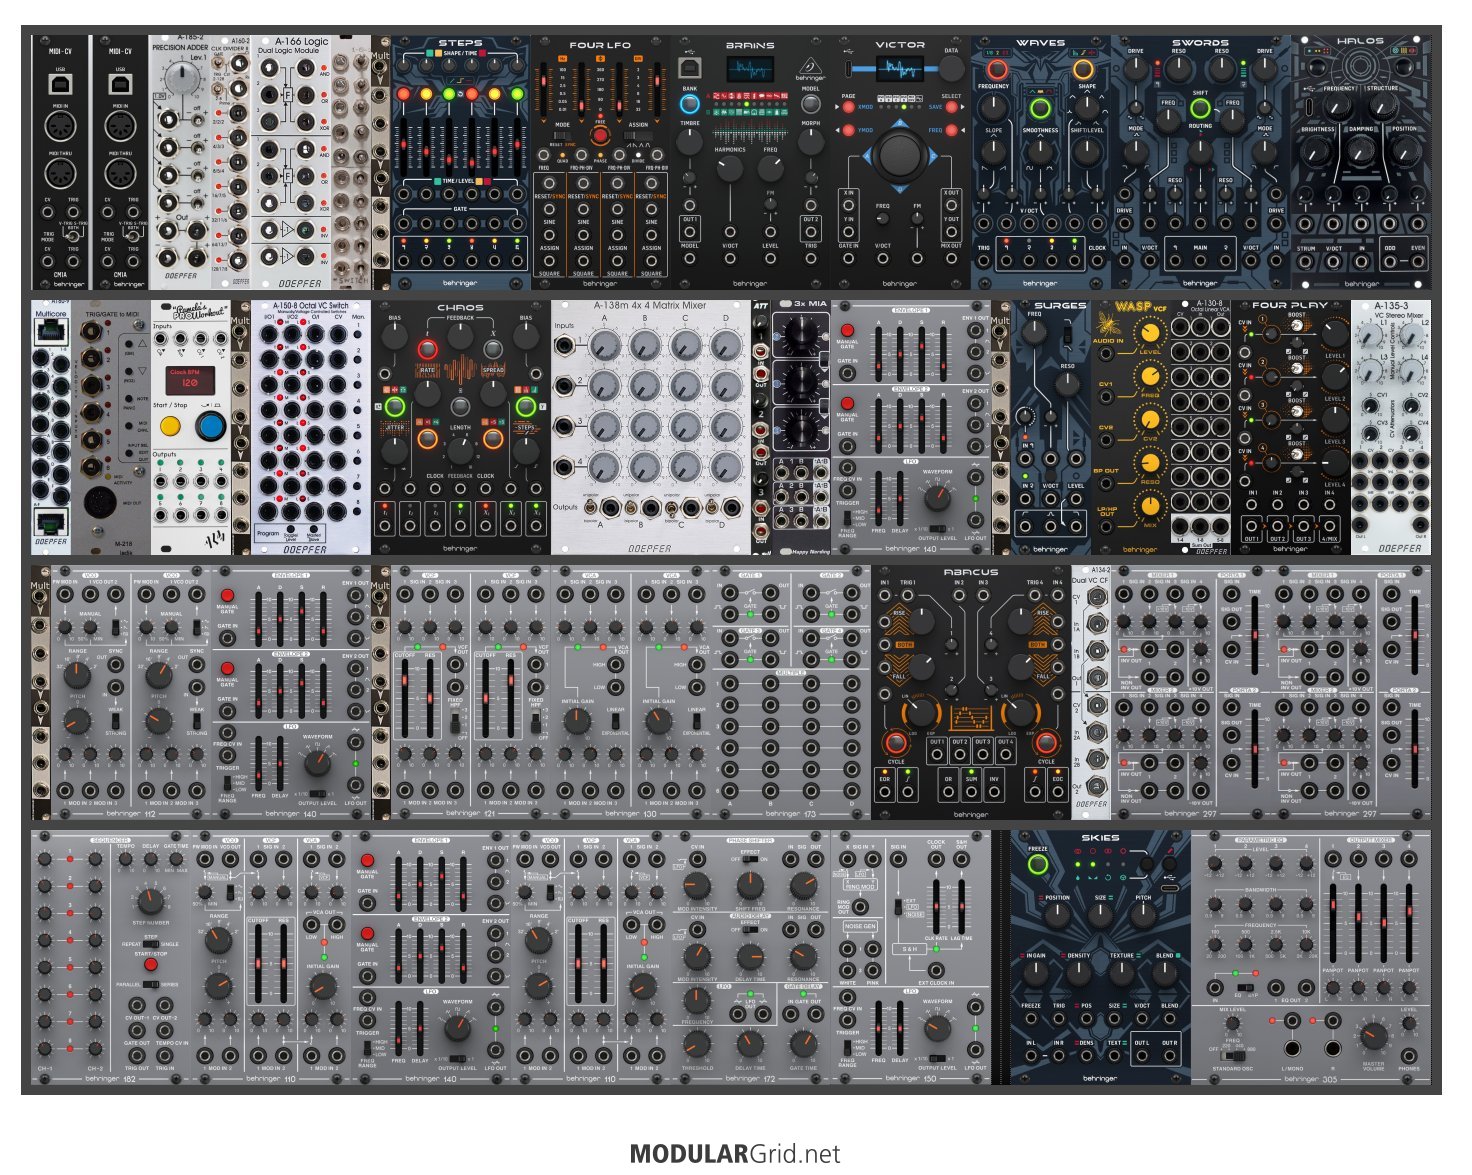This screenshot has height=1175, width=1472.
Task: Click the MODEL push button on BRAINS
Action: pos(811,104)
